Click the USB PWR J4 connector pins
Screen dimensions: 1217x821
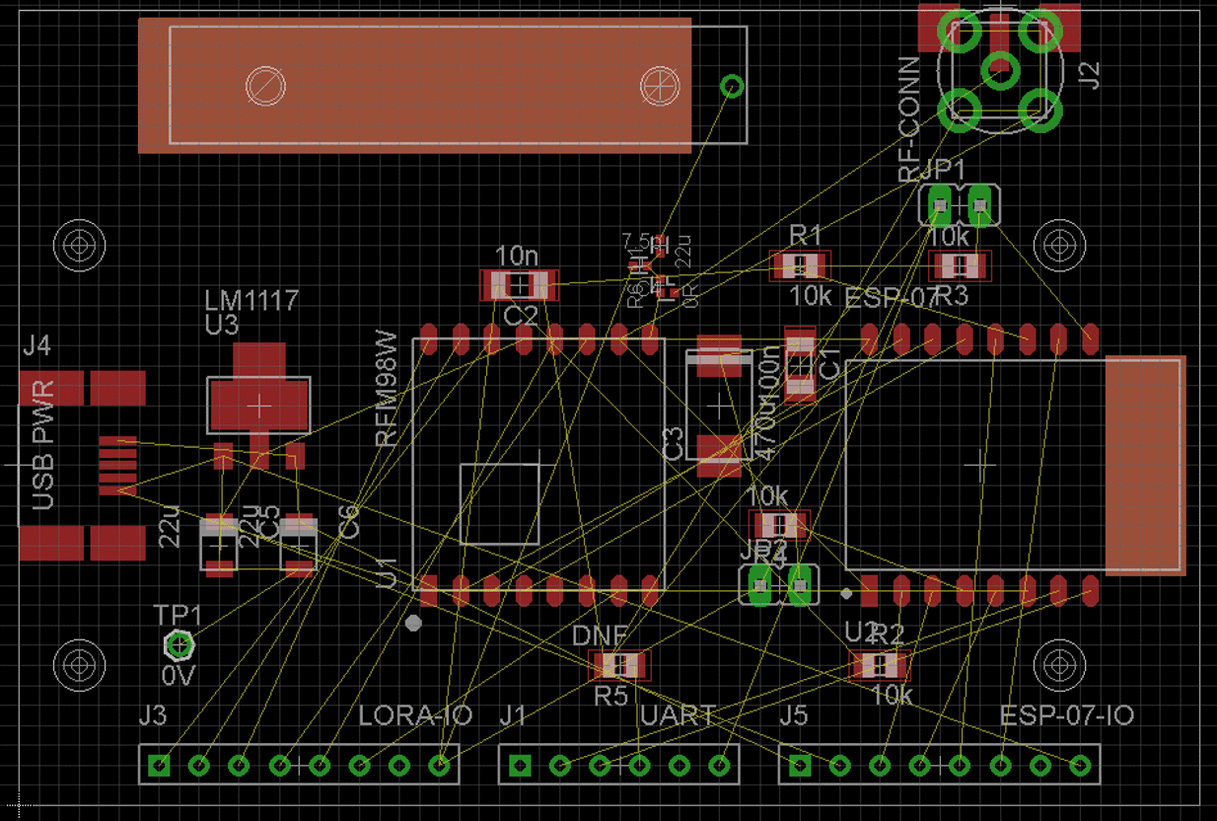[x=118, y=466]
